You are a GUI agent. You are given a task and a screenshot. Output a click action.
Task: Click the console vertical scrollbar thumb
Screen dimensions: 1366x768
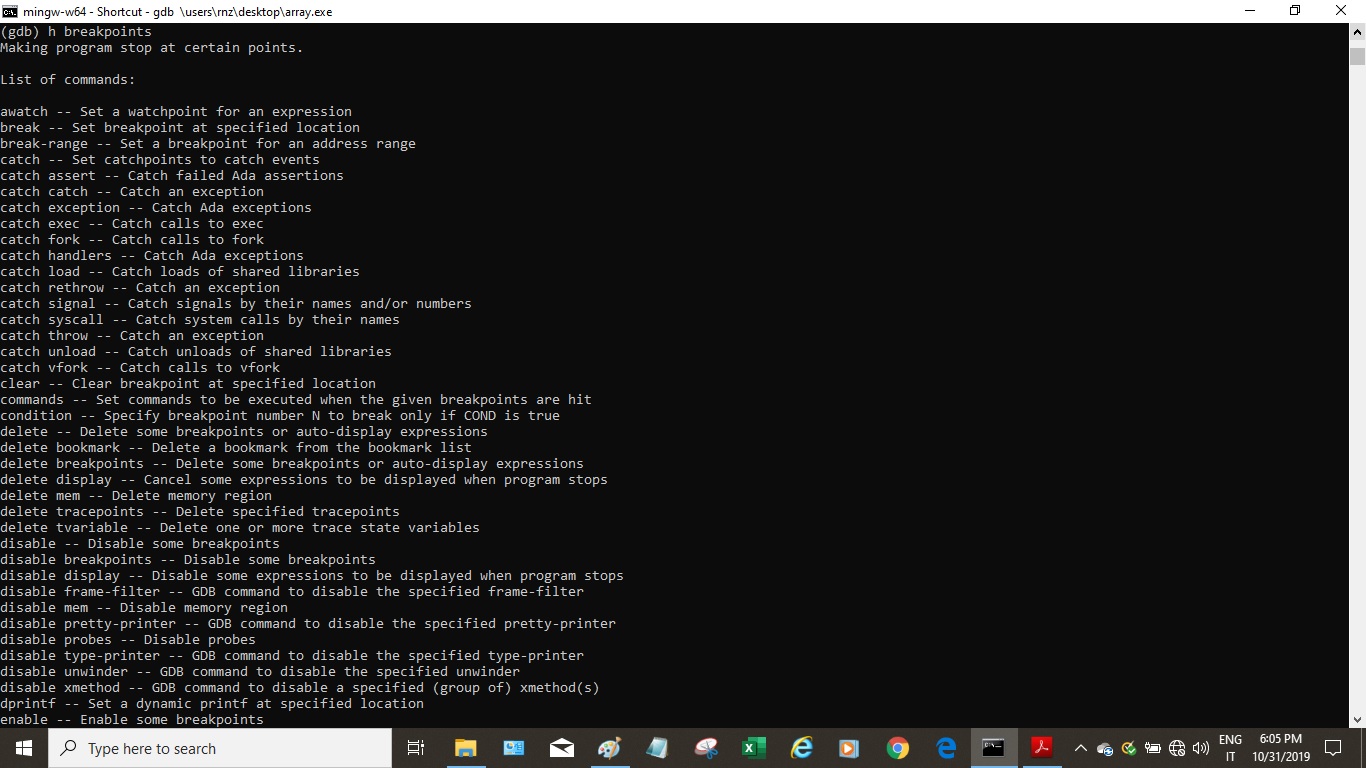[1357, 56]
